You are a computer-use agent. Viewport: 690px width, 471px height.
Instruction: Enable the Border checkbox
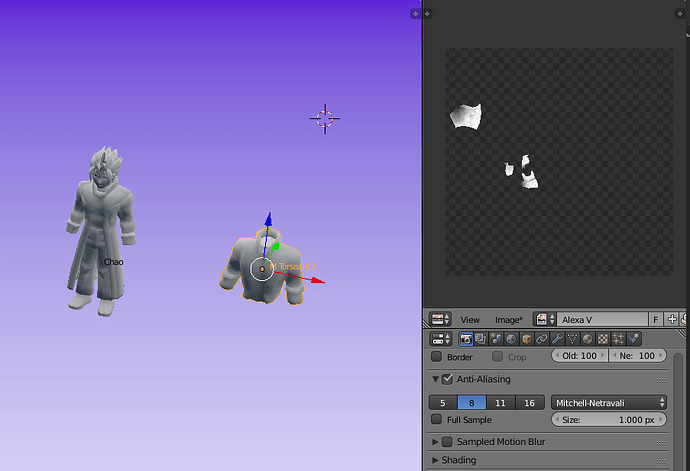[436, 357]
